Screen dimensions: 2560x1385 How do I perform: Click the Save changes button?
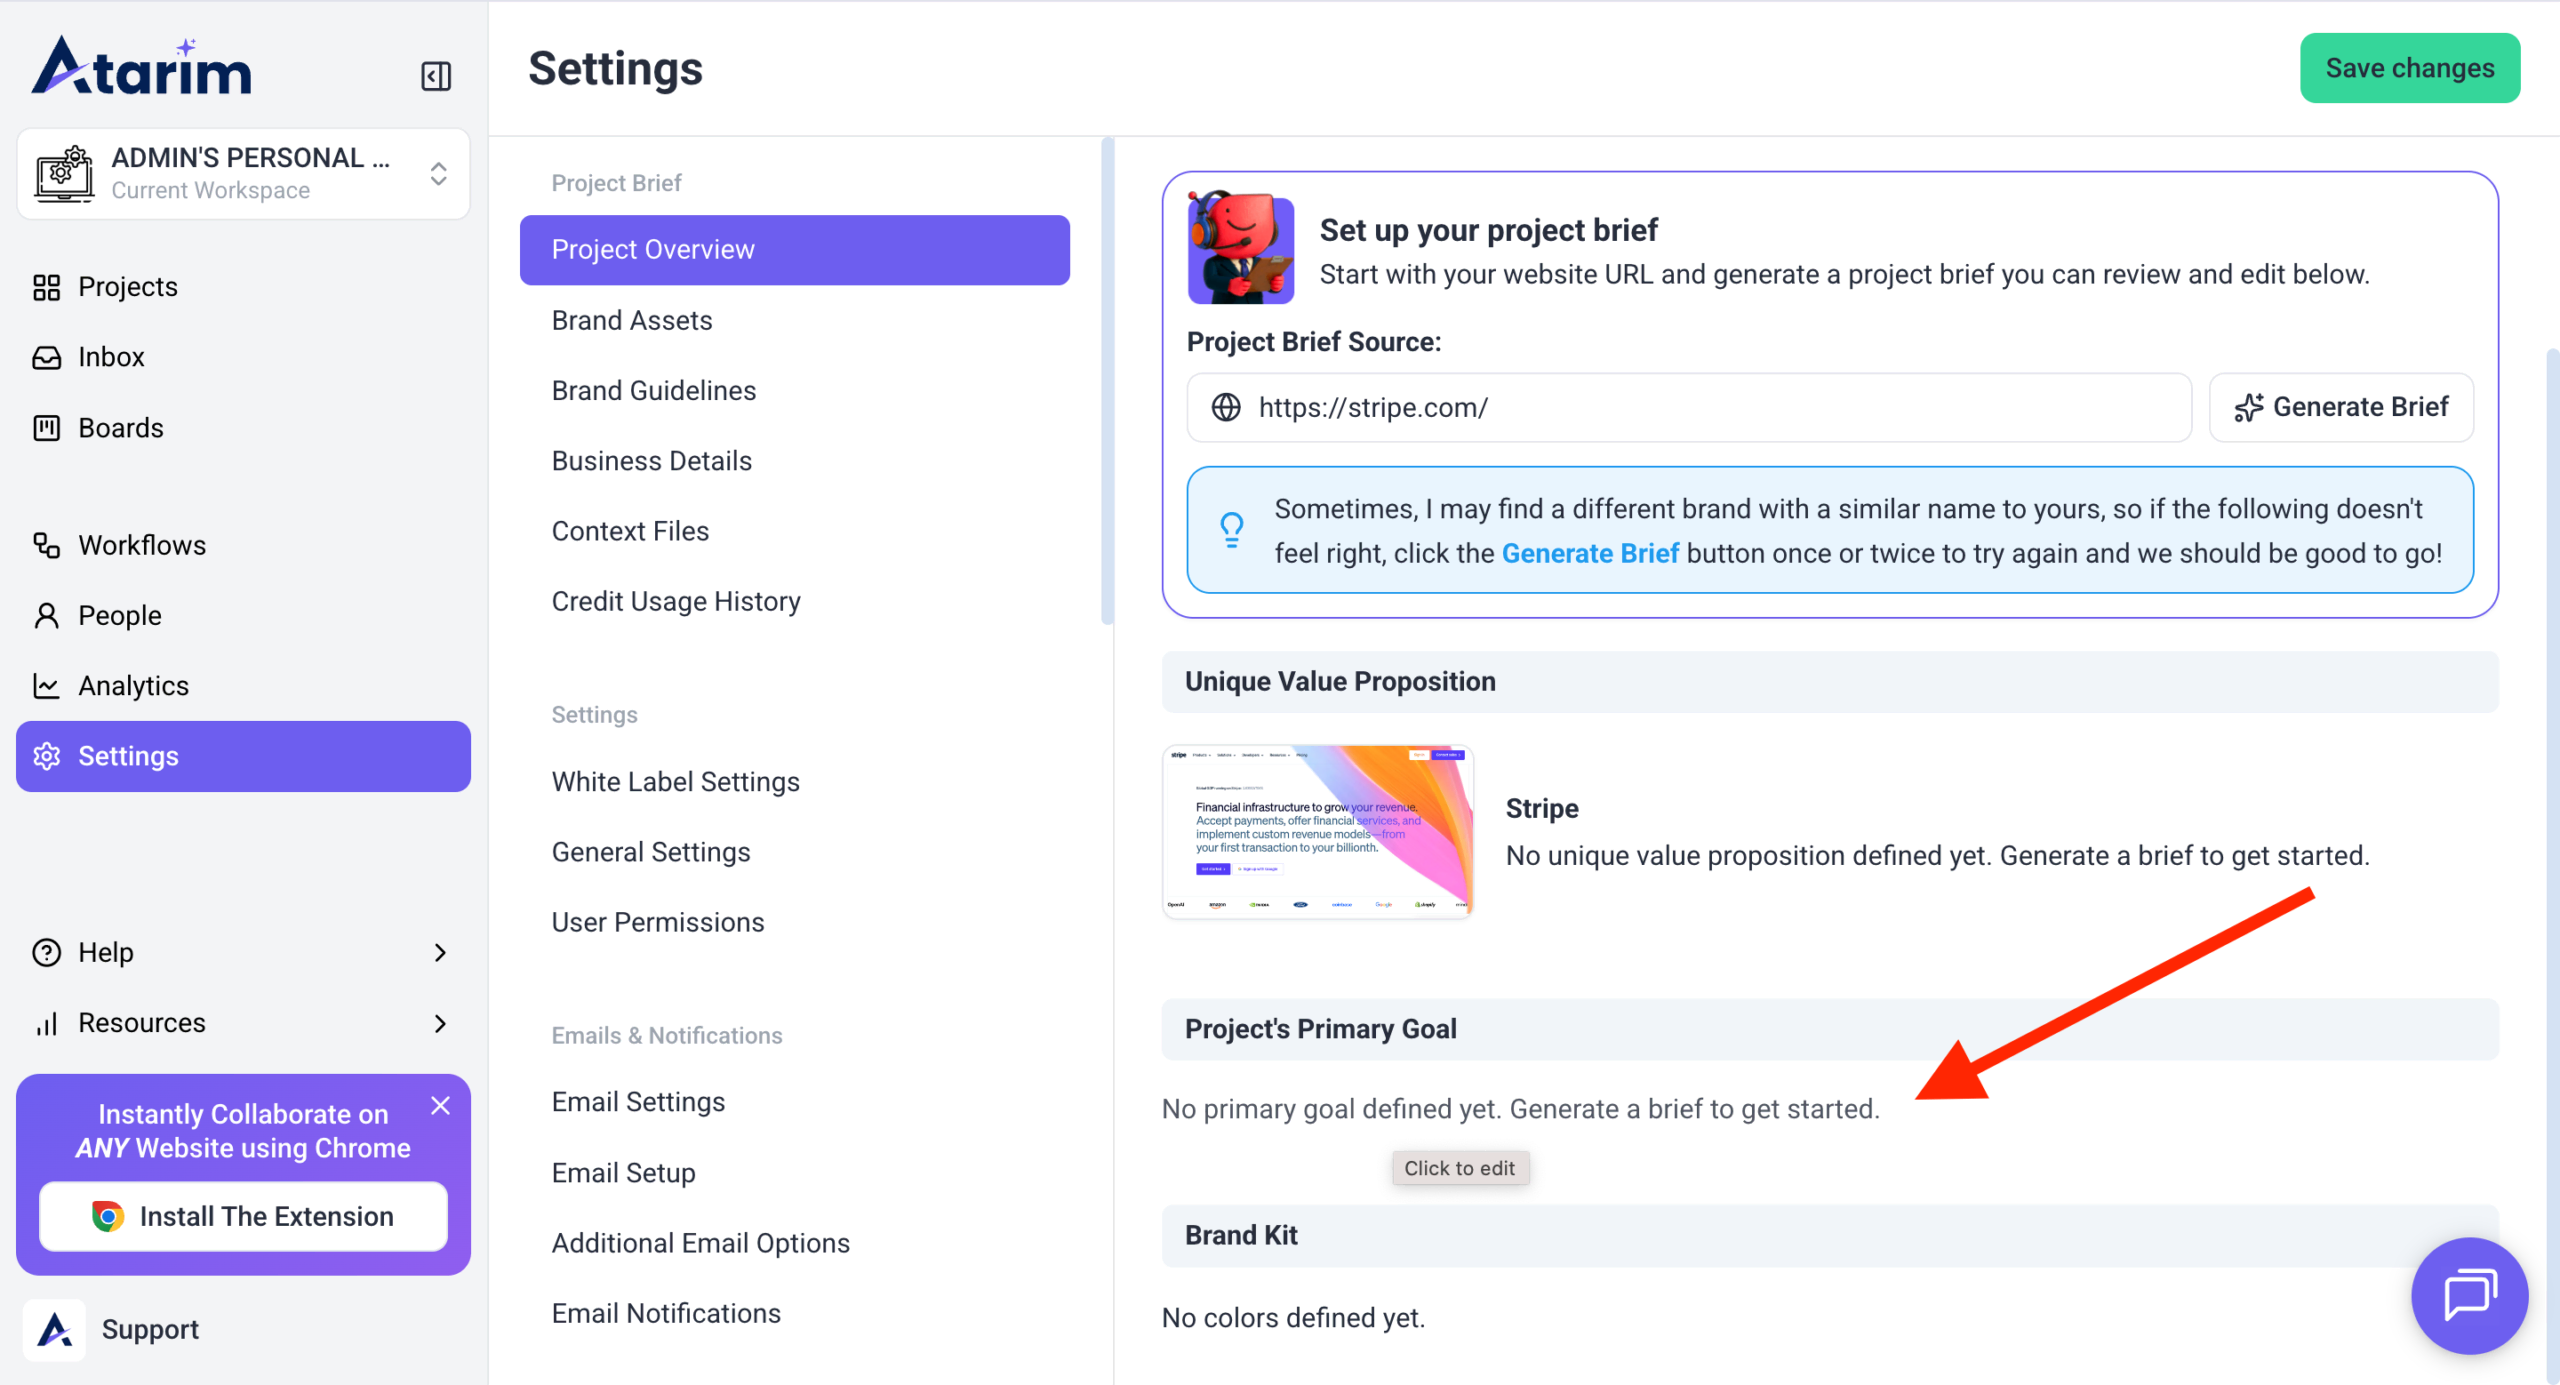pyautogui.click(x=2409, y=68)
